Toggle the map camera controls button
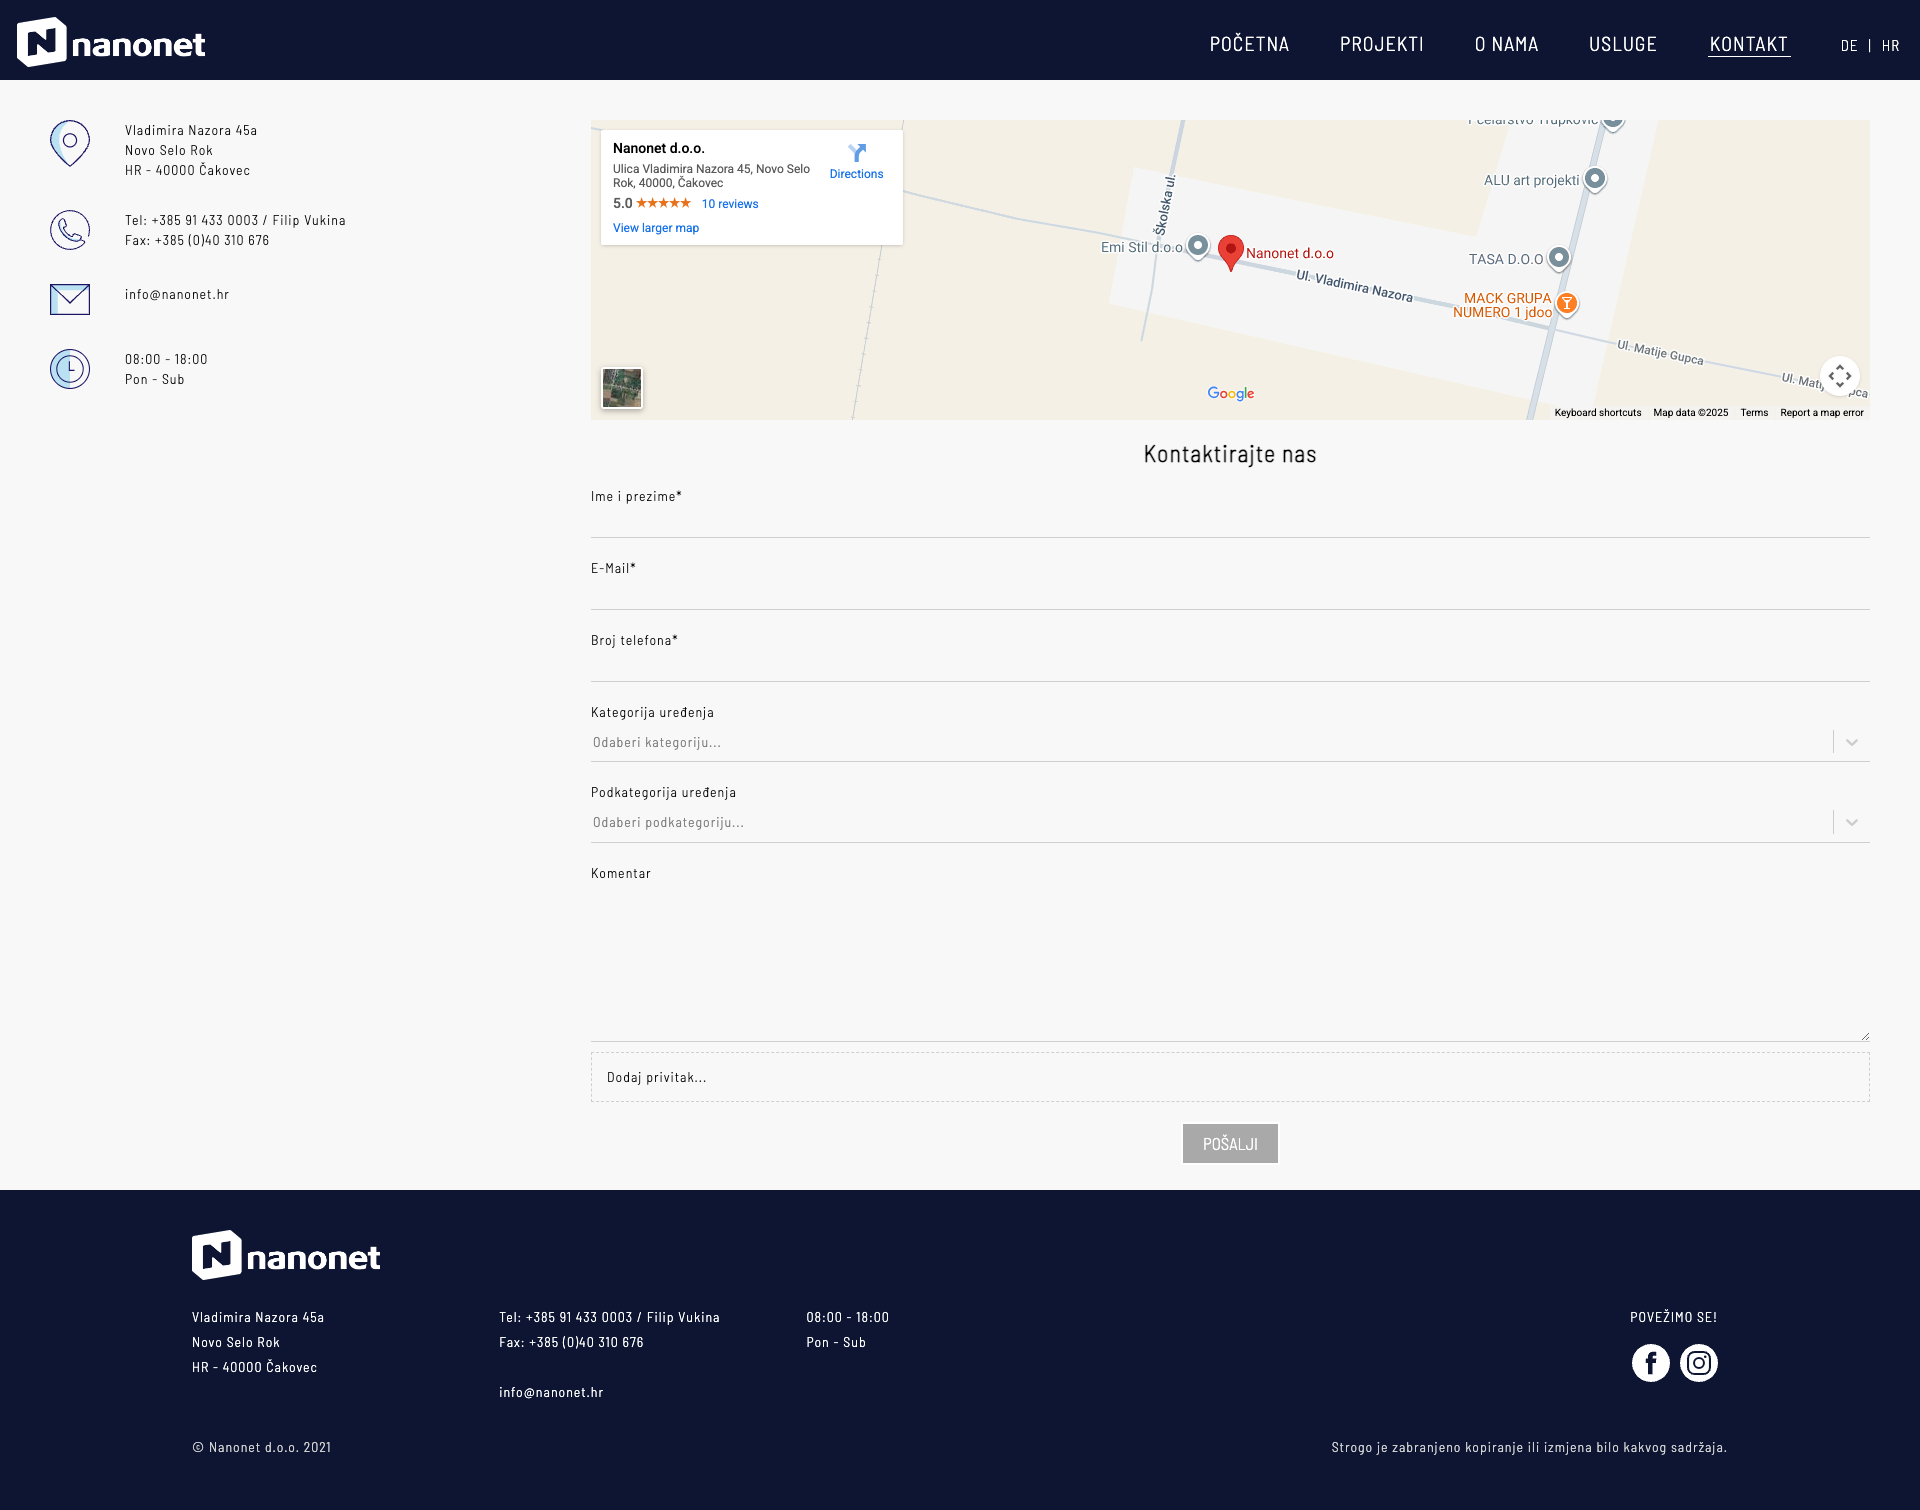The width and height of the screenshot is (1920, 1510). 1840,376
